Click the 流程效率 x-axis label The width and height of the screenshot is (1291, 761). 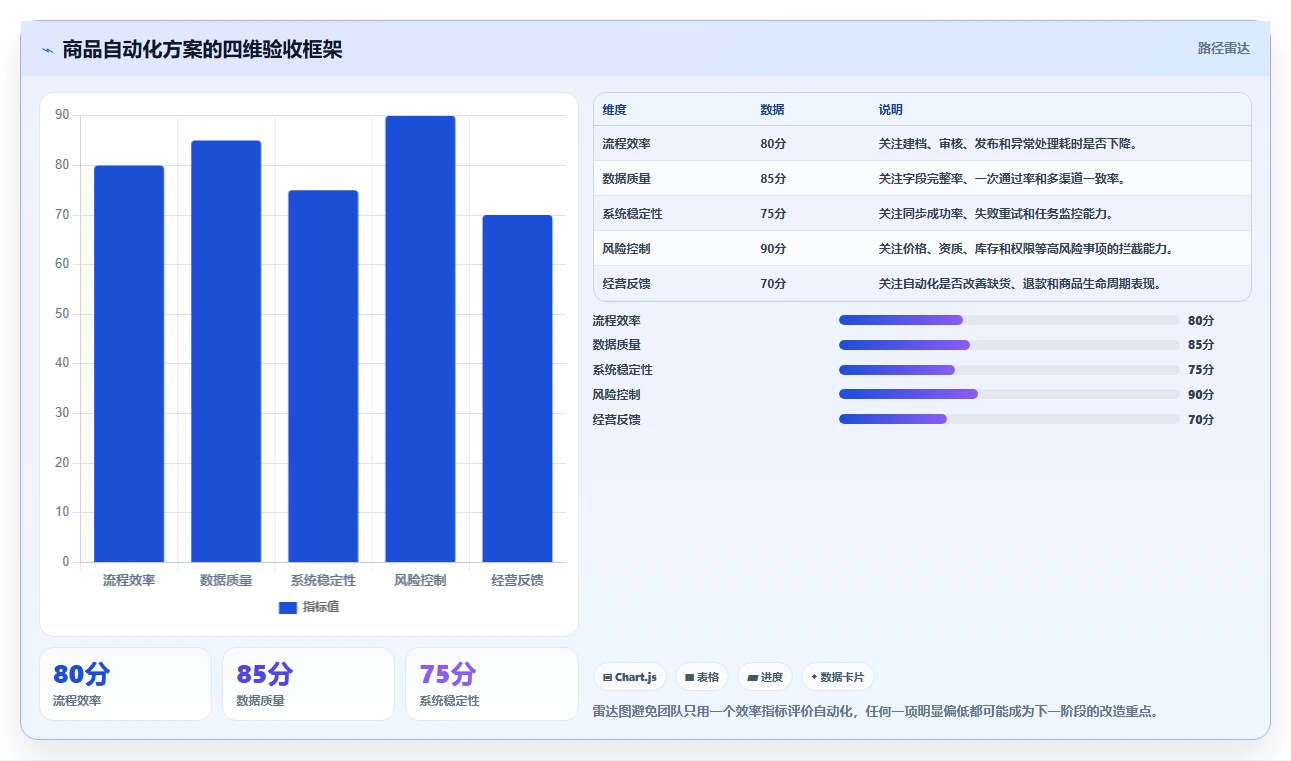pyautogui.click(x=129, y=580)
